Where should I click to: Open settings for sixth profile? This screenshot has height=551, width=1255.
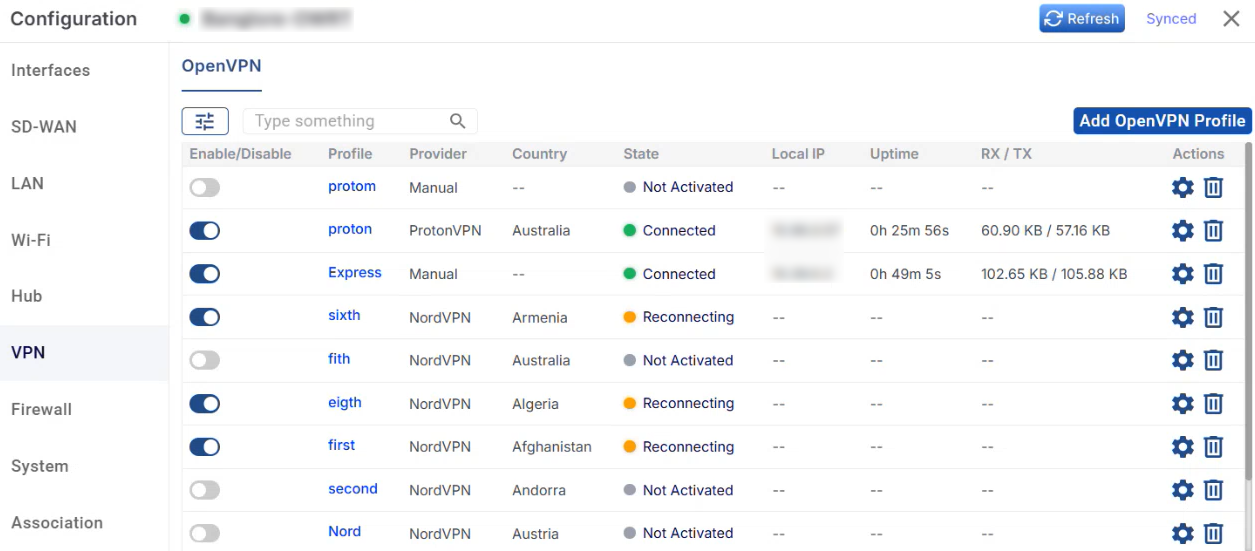point(1183,317)
